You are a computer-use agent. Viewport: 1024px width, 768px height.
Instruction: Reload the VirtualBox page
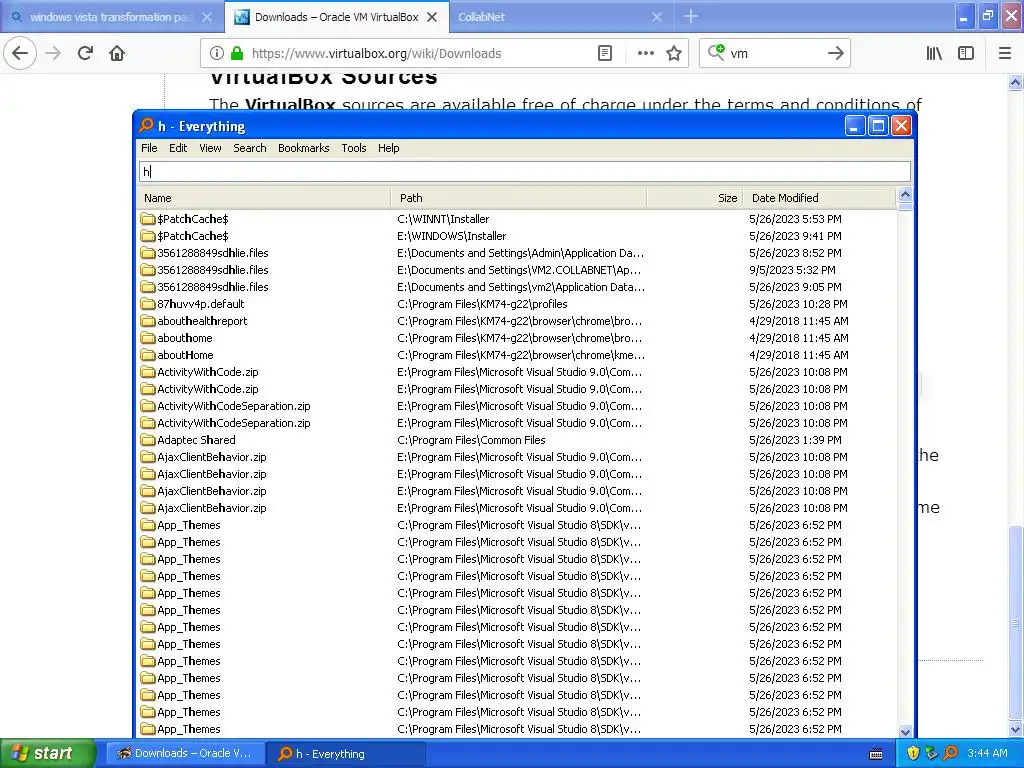[x=85, y=53]
